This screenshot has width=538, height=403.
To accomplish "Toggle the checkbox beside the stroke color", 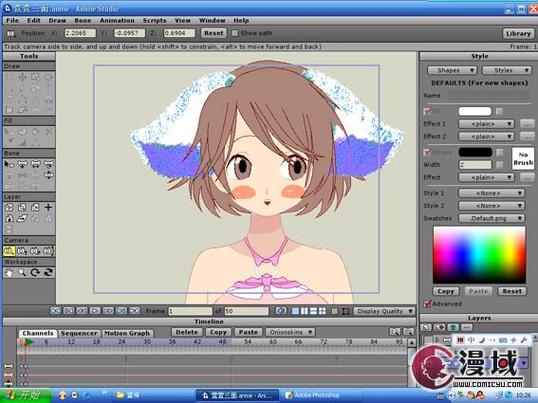I will (500, 152).
